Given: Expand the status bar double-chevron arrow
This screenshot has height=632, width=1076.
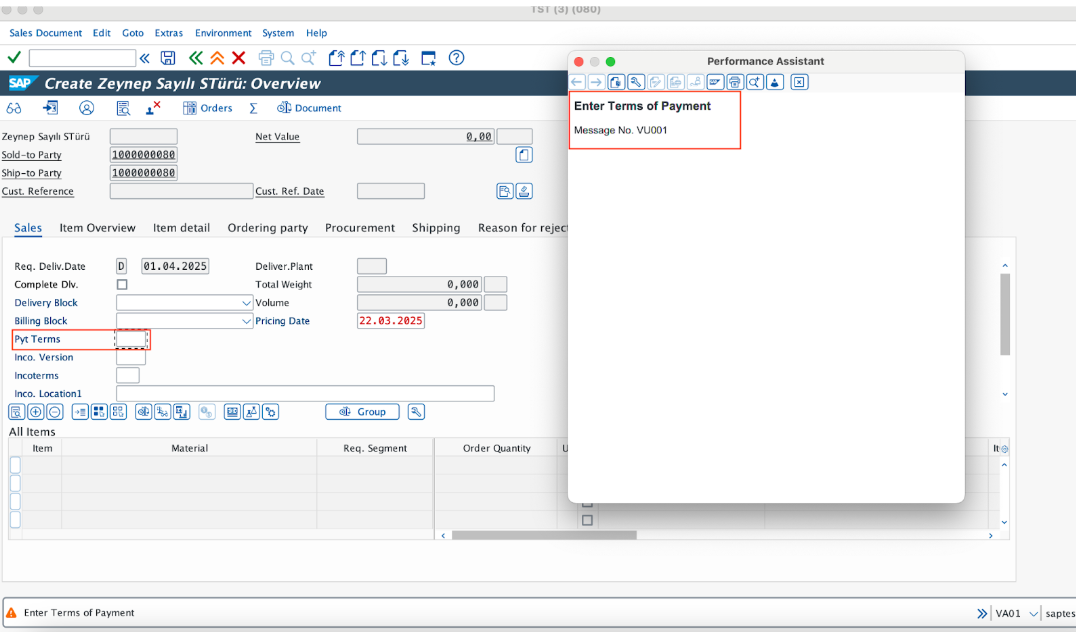Looking at the screenshot, I should click(982, 613).
